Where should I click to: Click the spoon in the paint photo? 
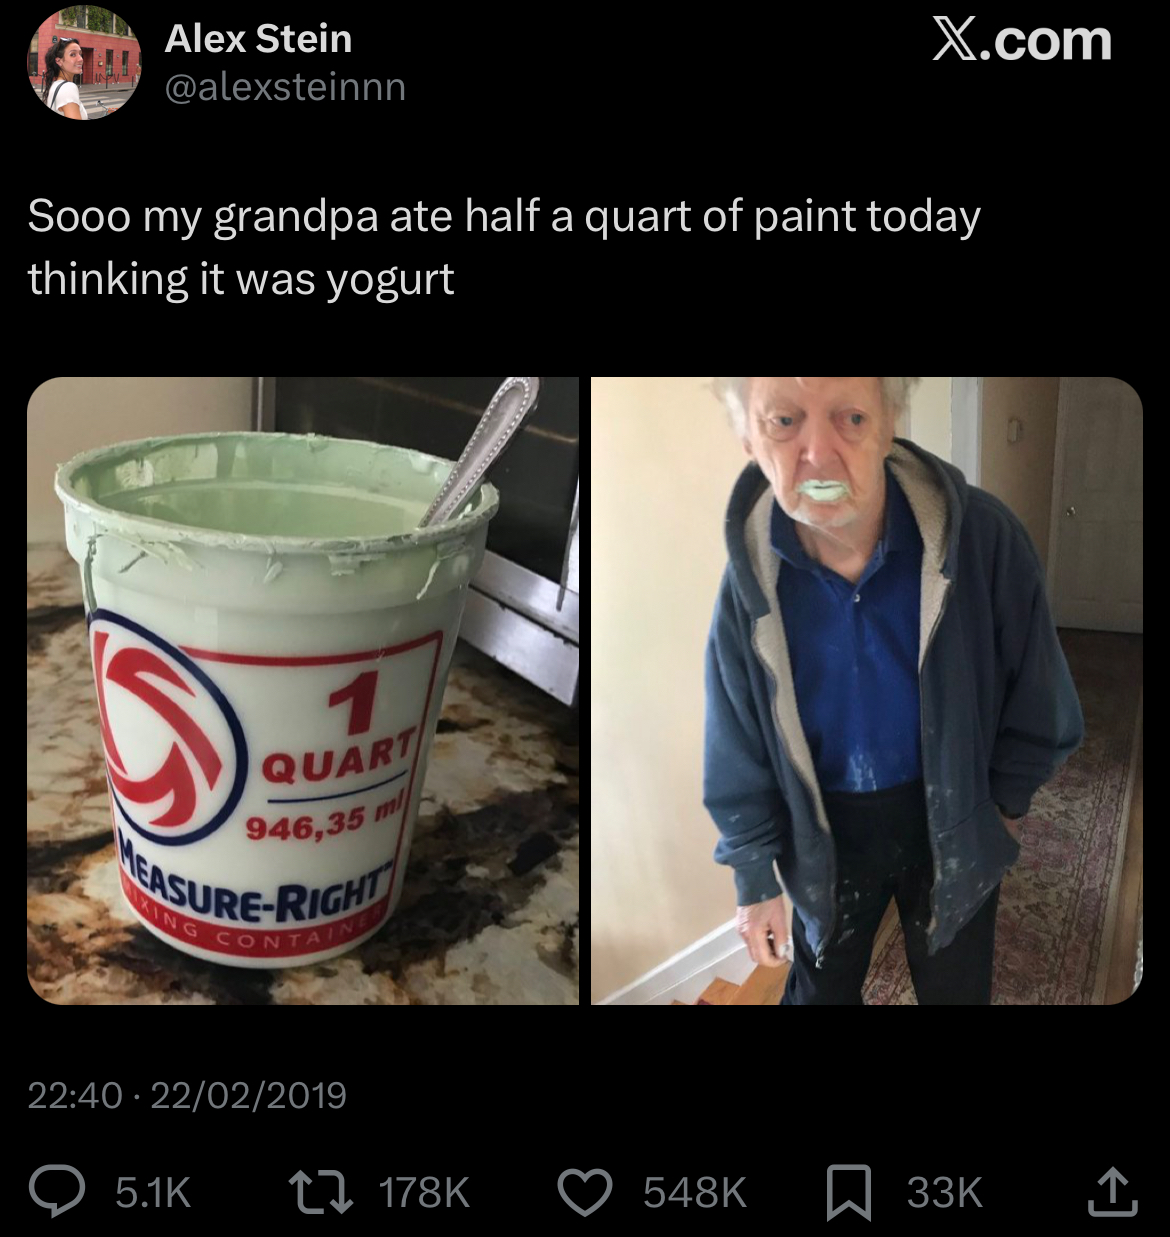(480, 450)
